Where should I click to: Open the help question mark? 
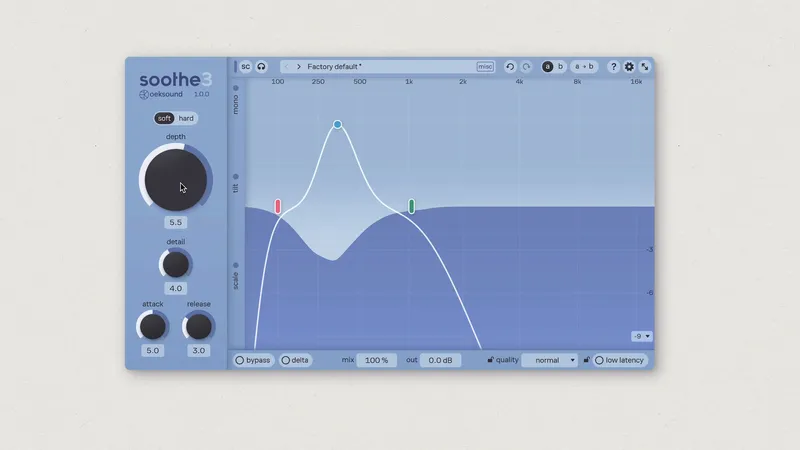(x=613, y=67)
